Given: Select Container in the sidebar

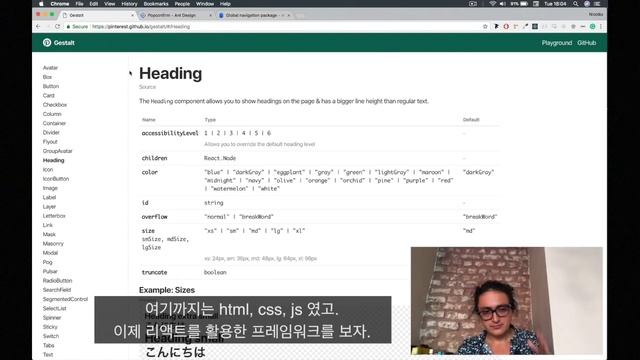Looking at the screenshot, I should coord(54,123).
